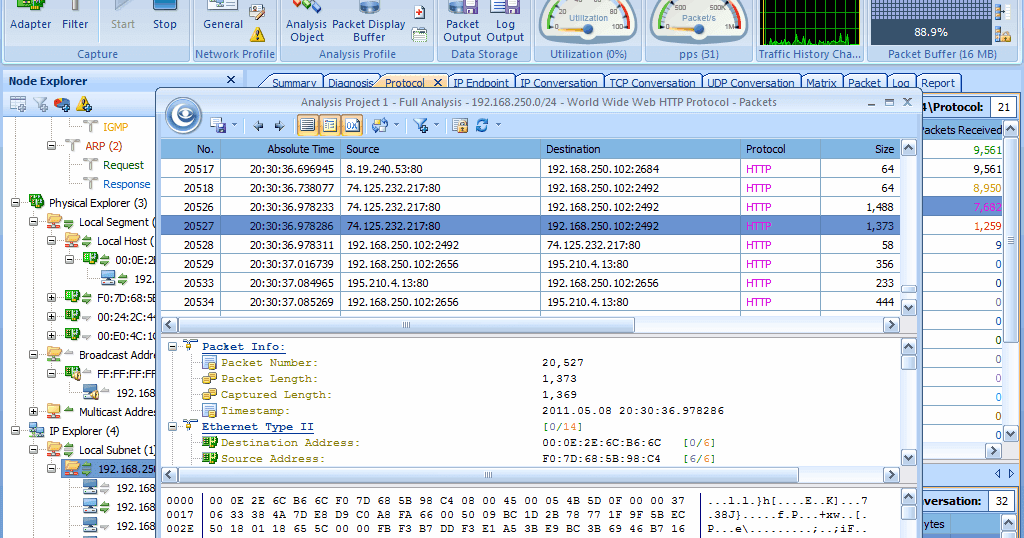Select the Broadcast Address tree item
Image resolution: width=1024 pixels, height=538 pixels.
(x=117, y=355)
